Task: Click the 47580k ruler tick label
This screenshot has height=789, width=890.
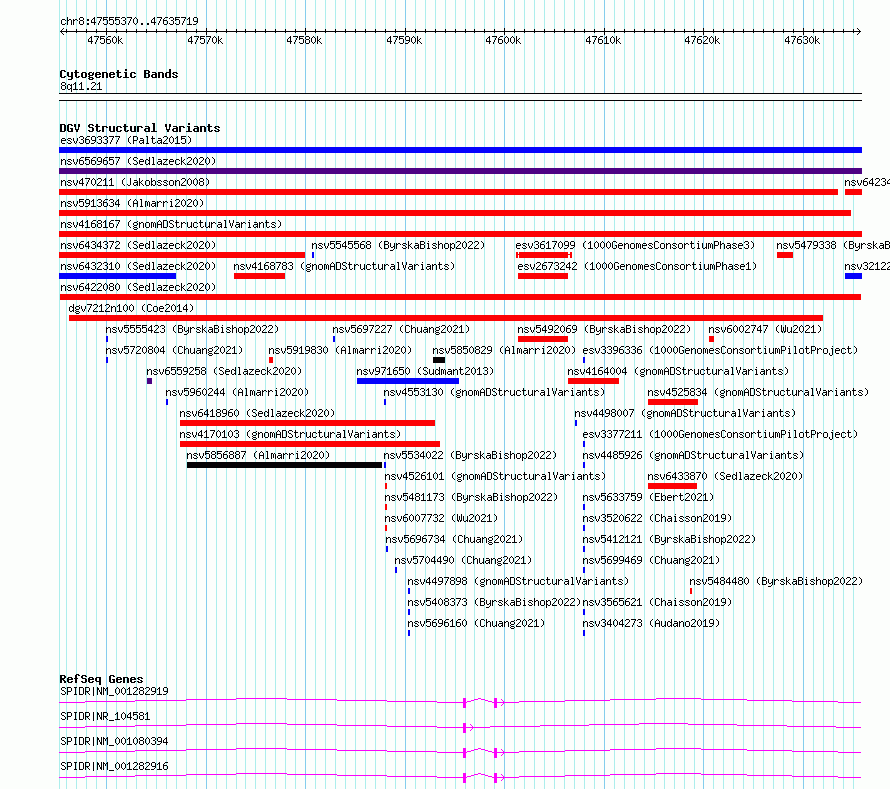Action: (x=304, y=40)
